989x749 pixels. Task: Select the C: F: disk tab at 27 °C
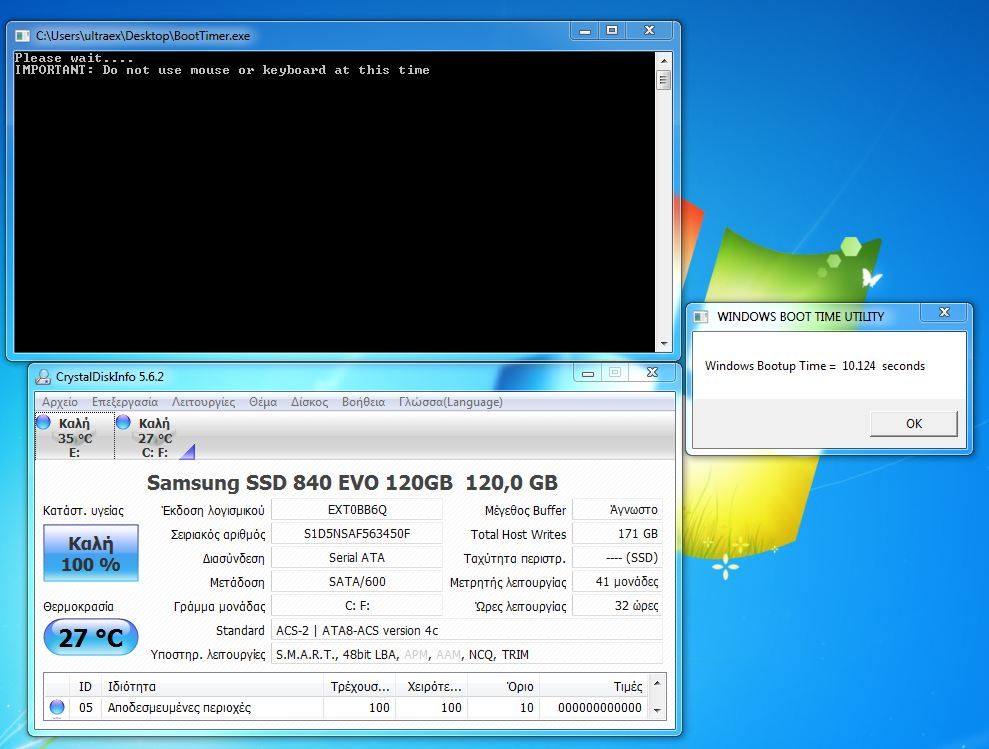pyautogui.click(x=155, y=437)
